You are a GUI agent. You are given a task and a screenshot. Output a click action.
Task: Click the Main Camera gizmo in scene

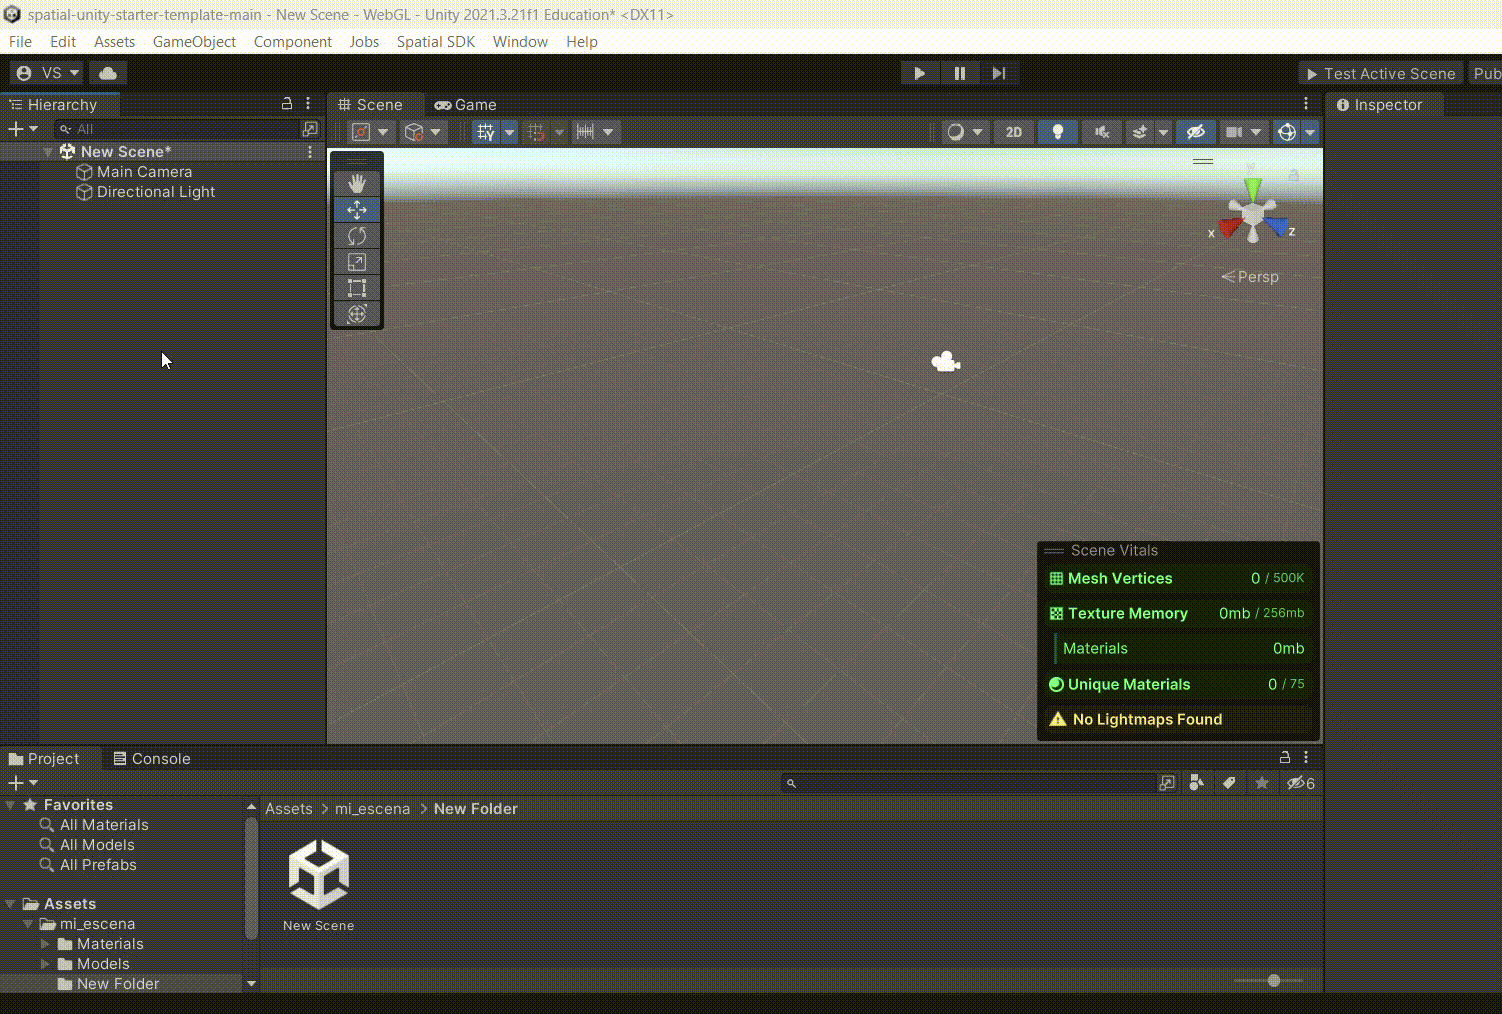(945, 362)
